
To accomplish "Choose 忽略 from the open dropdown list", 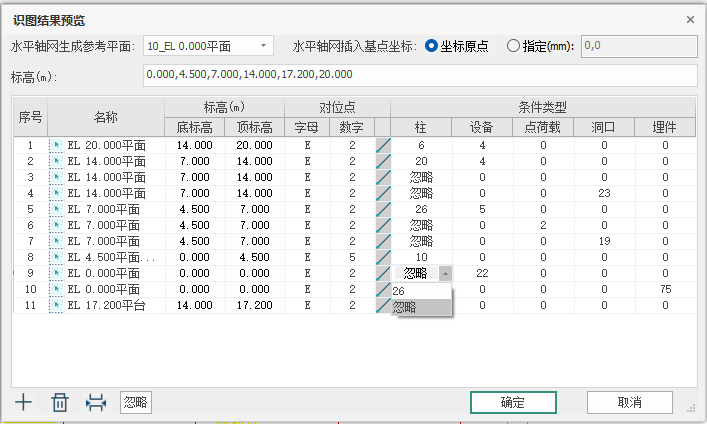I will (421, 307).
